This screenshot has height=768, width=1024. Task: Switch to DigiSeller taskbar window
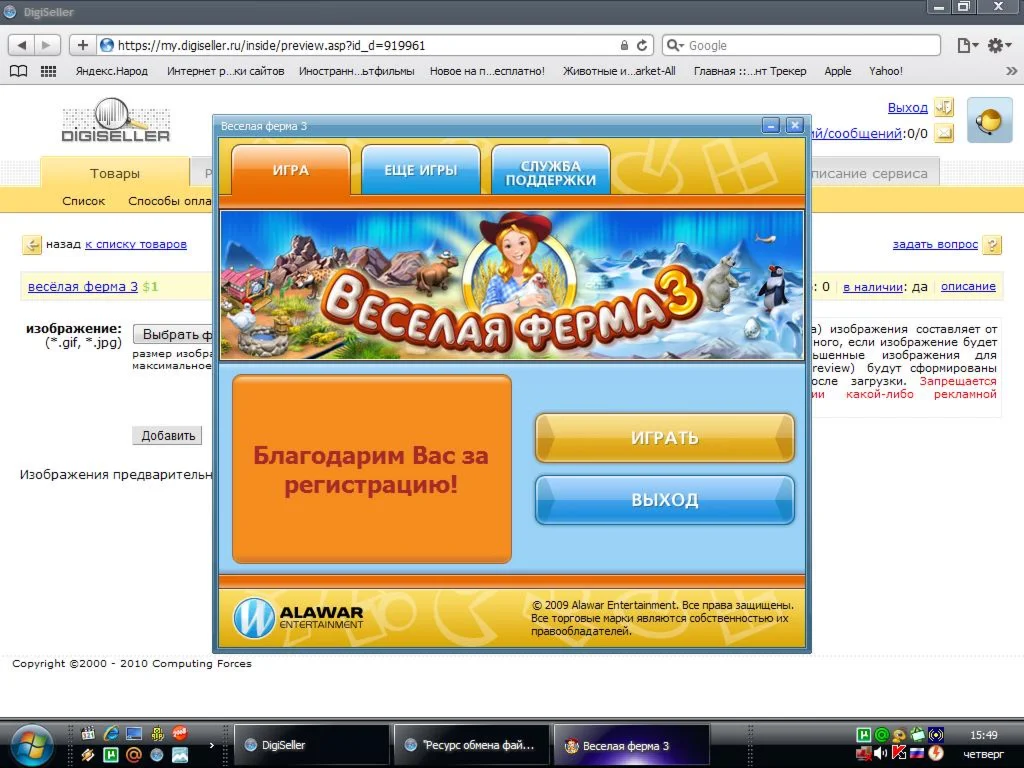[311, 745]
